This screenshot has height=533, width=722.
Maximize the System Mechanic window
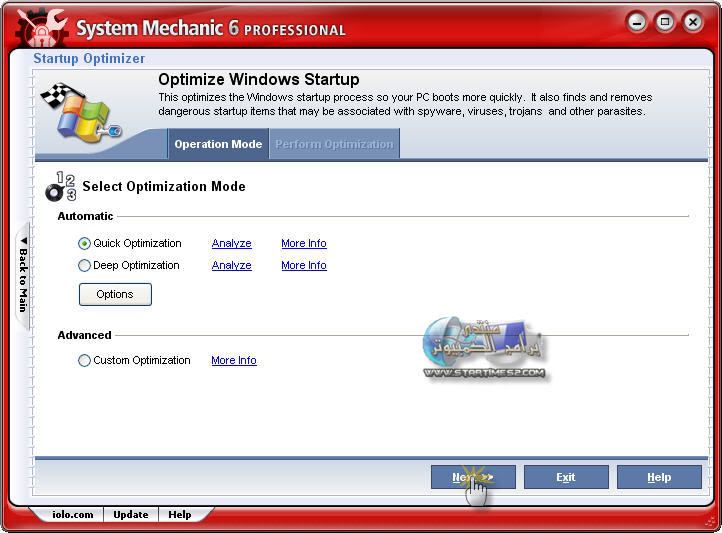pos(665,22)
